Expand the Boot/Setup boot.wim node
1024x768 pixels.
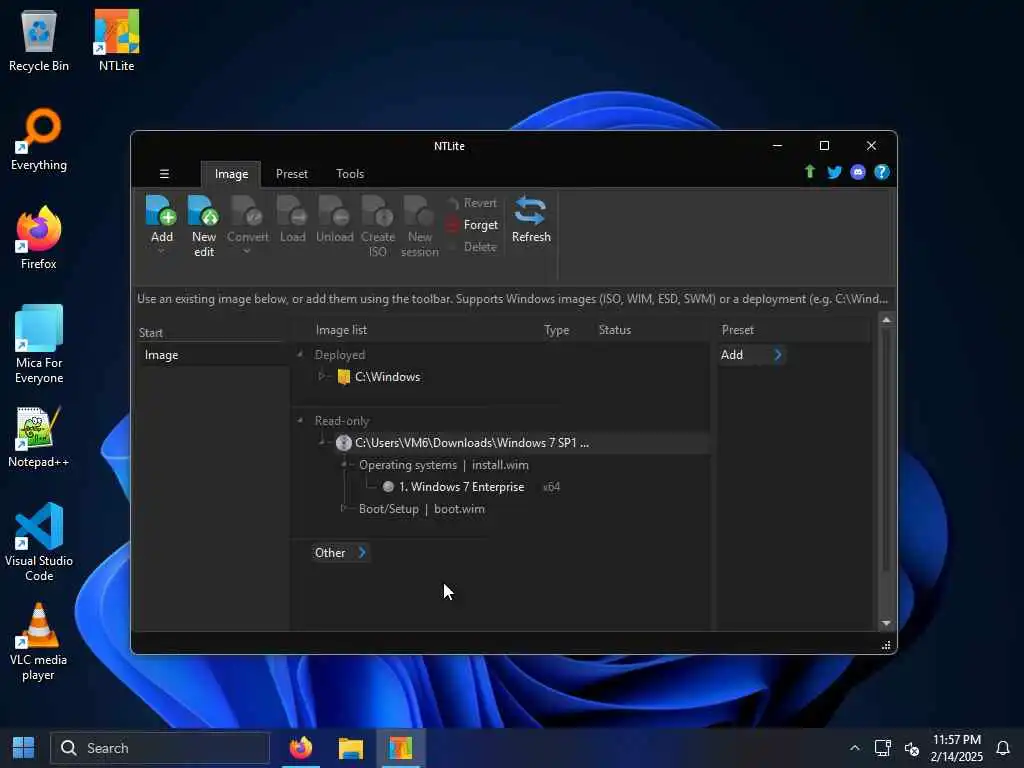pyautogui.click(x=343, y=508)
